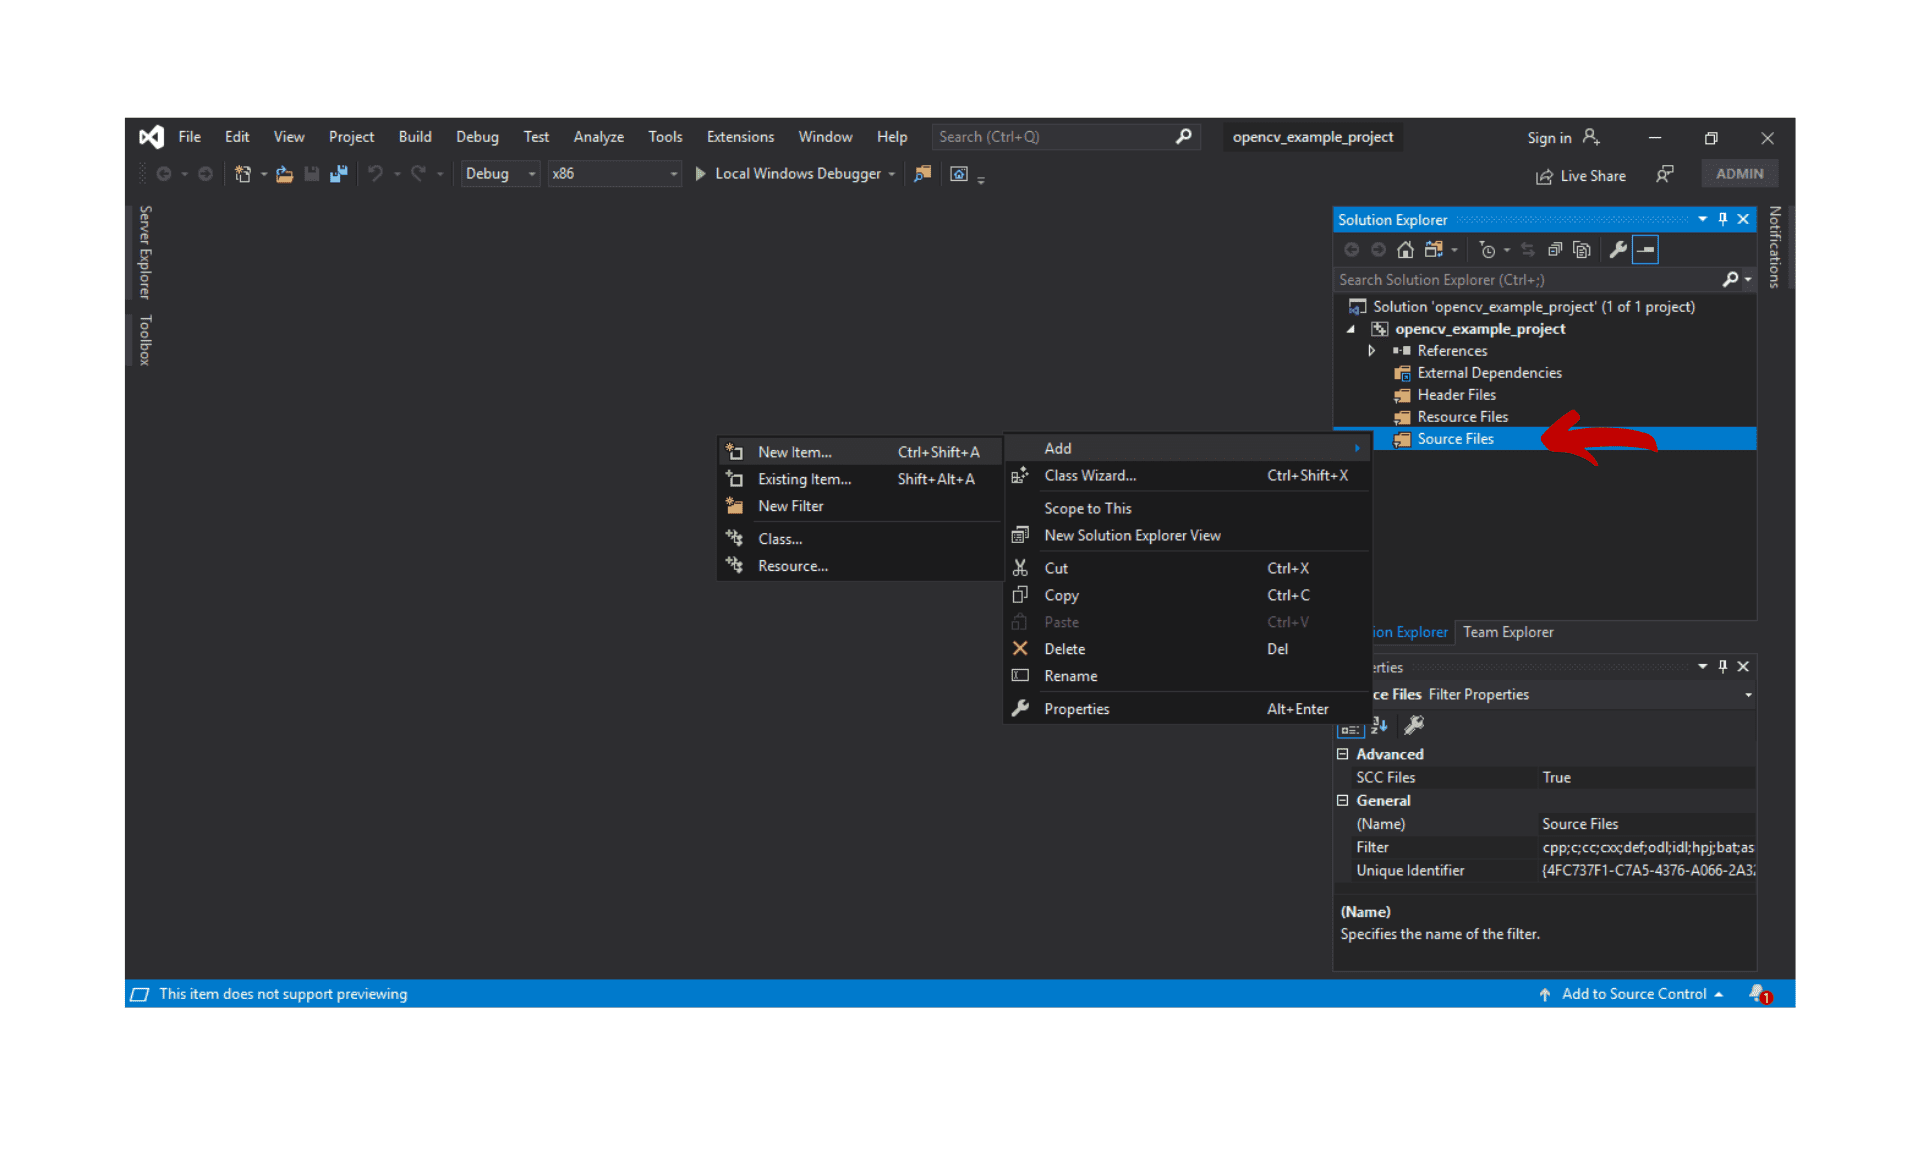Select Class... in the Add submenu

(x=859, y=539)
